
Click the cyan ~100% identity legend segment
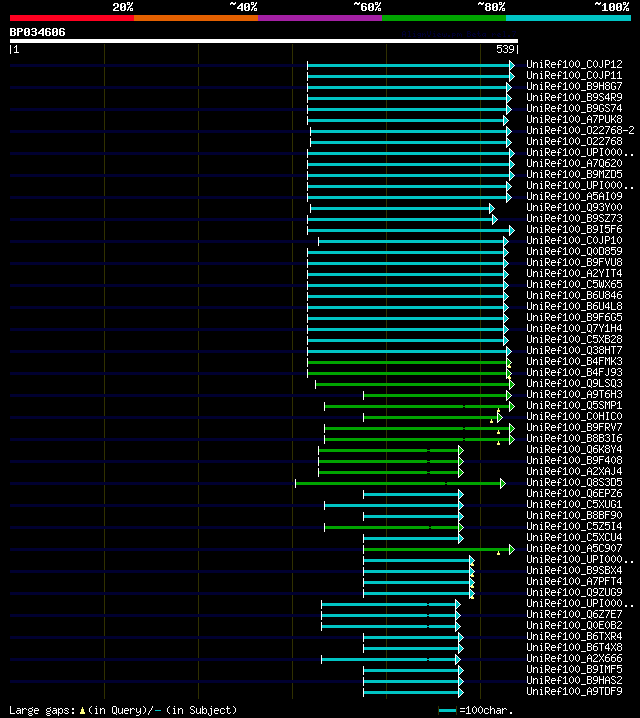tap(569, 18)
